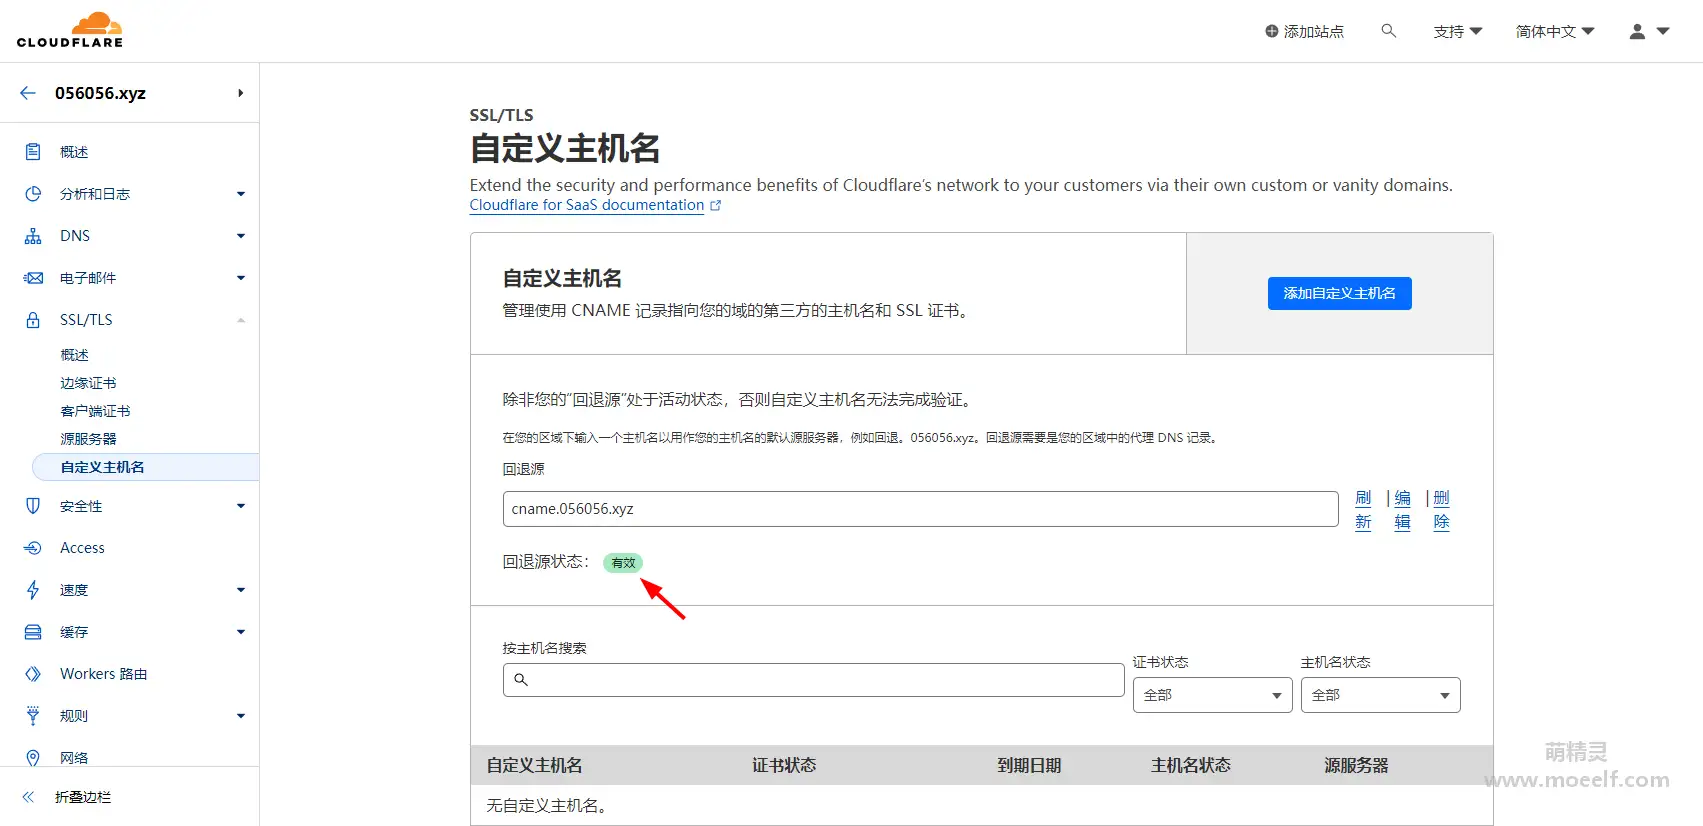Image resolution: width=1703 pixels, height=826 pixels.
Task: Click the 无自定义主机名。 empty row text
Action: [x=549, y=805]
